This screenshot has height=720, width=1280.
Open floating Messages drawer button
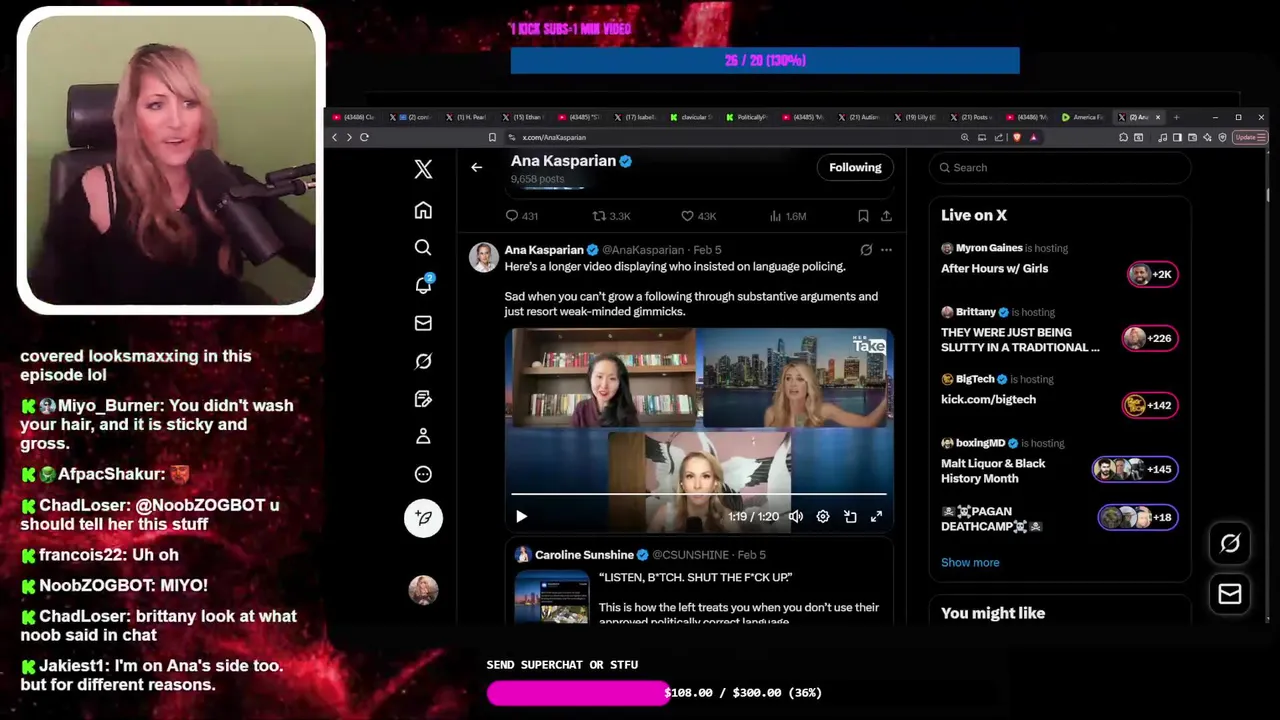click(x=1230, y=594)
